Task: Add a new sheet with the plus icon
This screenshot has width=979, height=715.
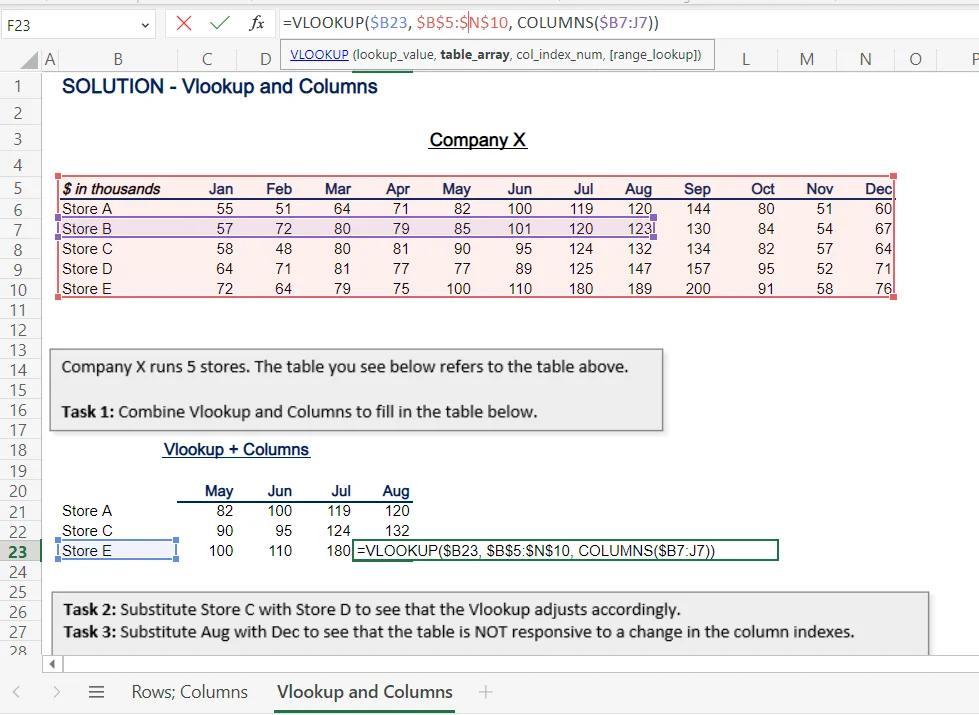Action: tap(486, 692)
